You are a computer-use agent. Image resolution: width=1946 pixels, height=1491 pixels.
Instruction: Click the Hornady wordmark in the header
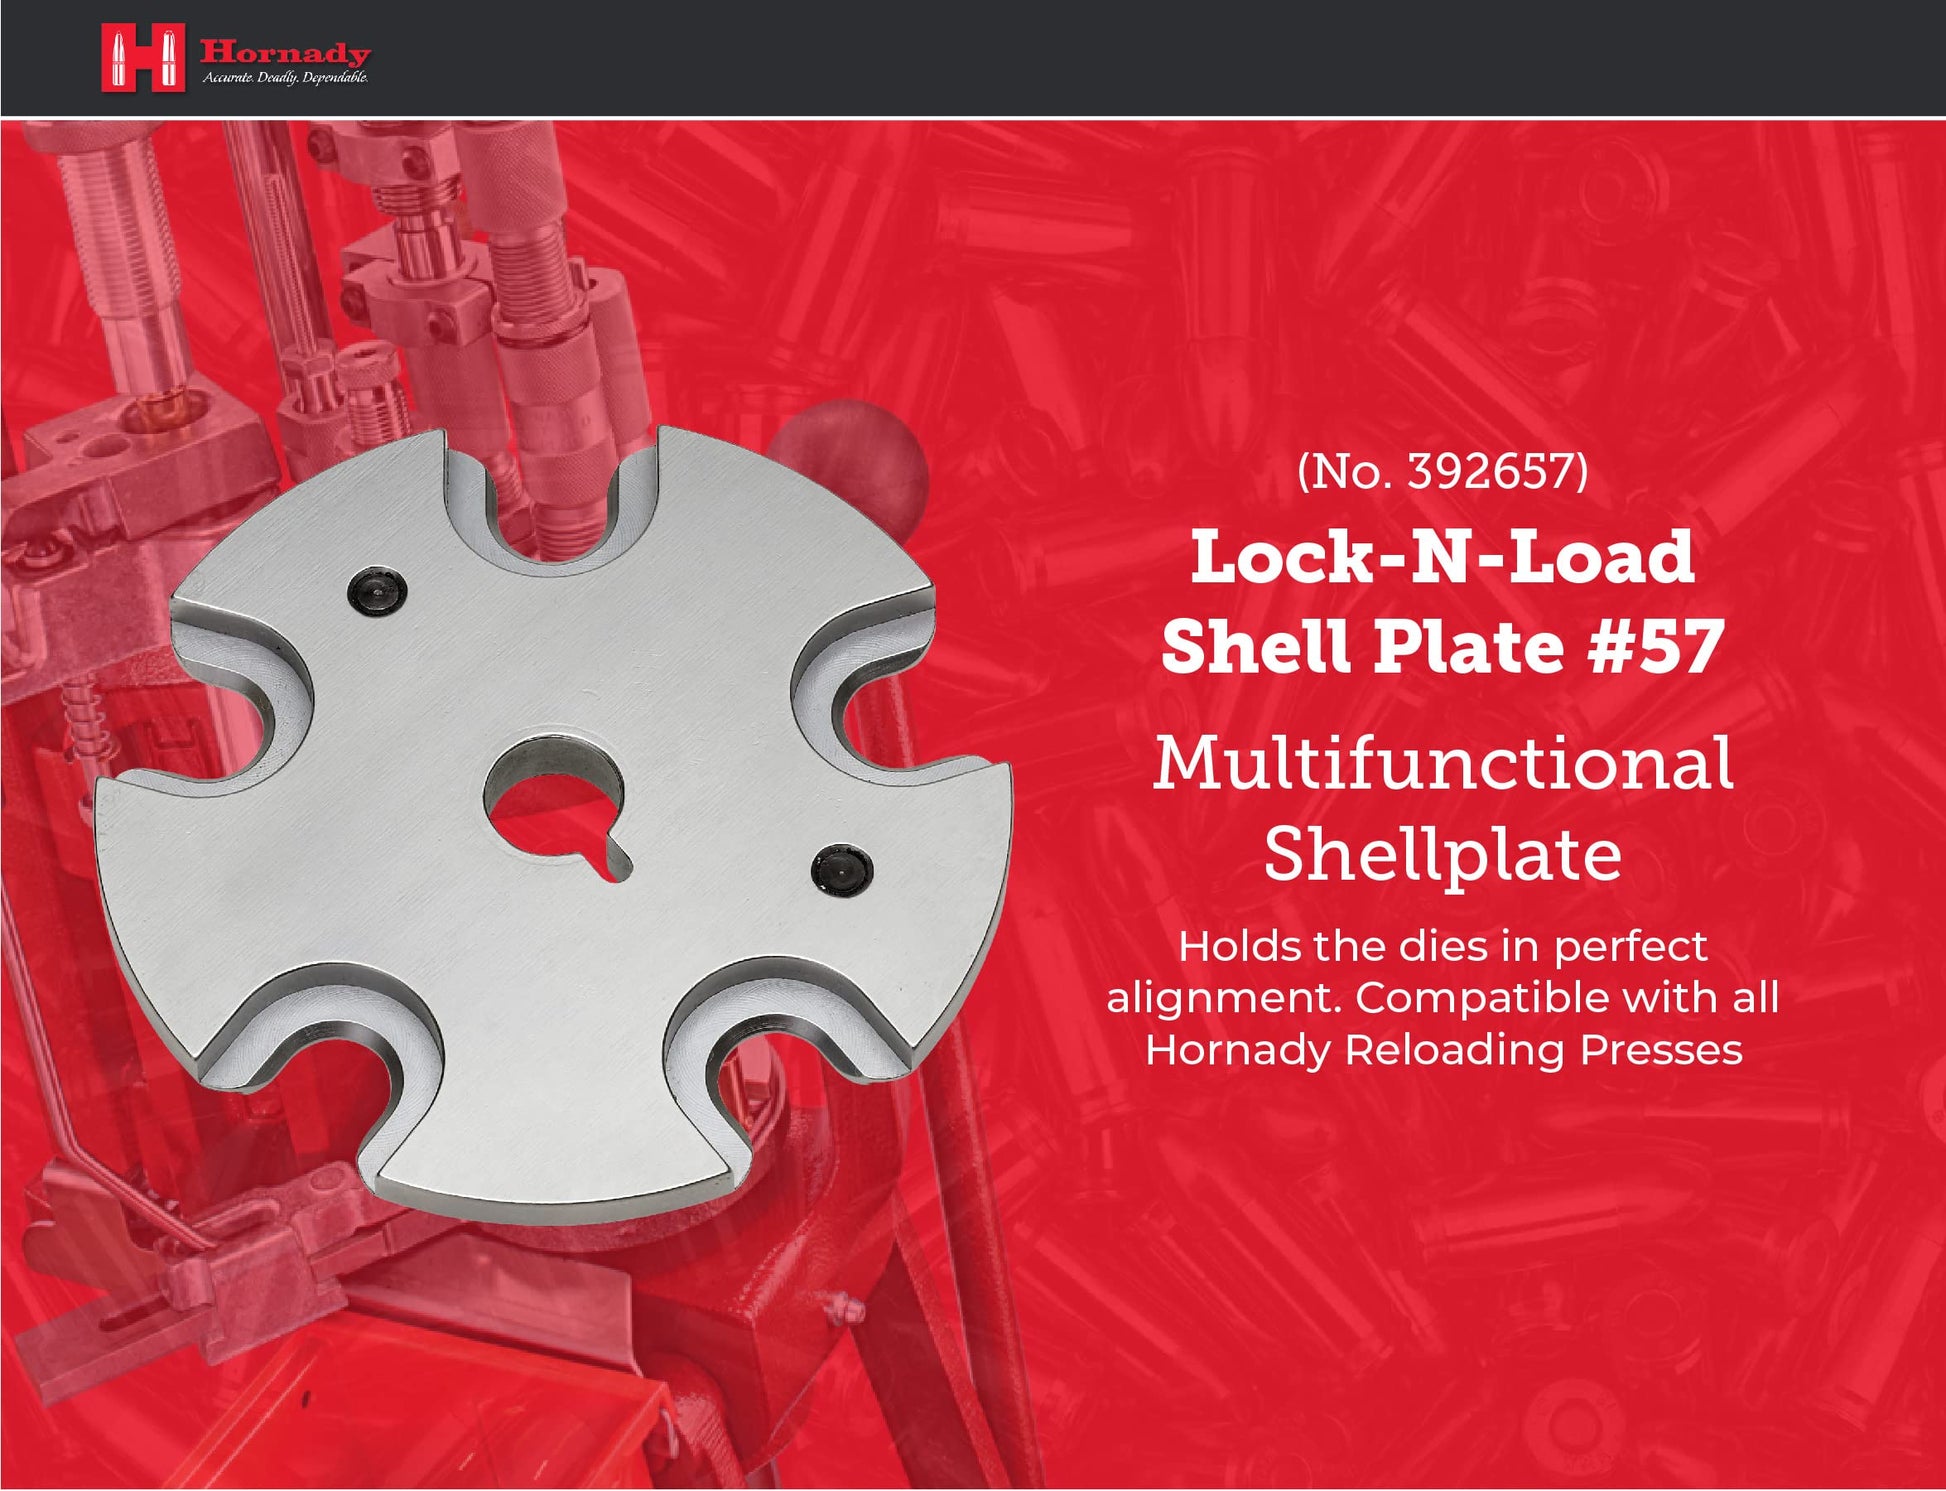pos(285,51)
